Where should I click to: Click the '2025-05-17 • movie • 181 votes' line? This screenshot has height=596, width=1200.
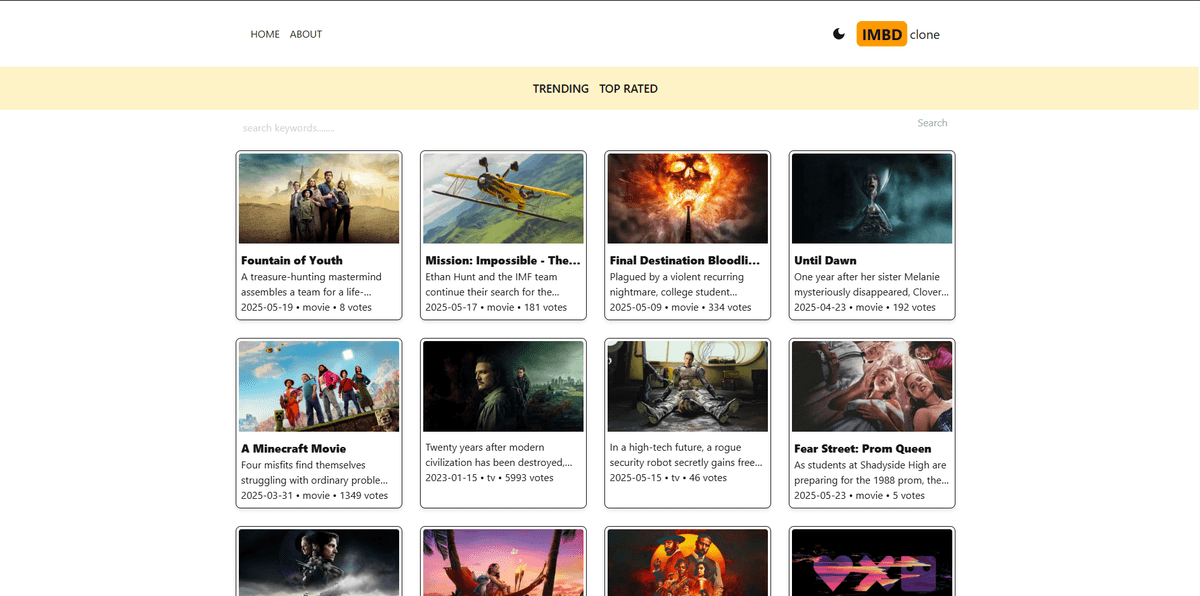[x=496, y=307]
